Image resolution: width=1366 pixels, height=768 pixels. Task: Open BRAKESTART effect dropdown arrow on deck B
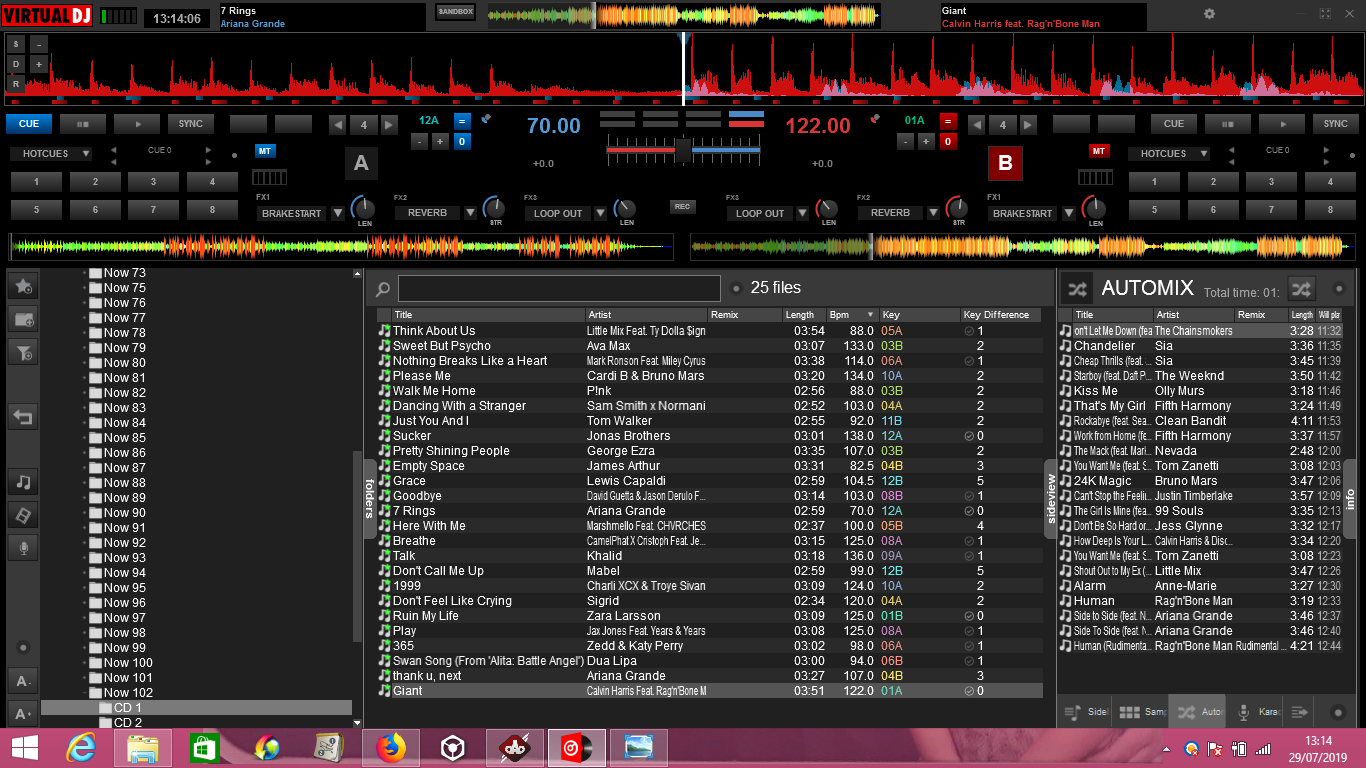tap(1067, 213)
